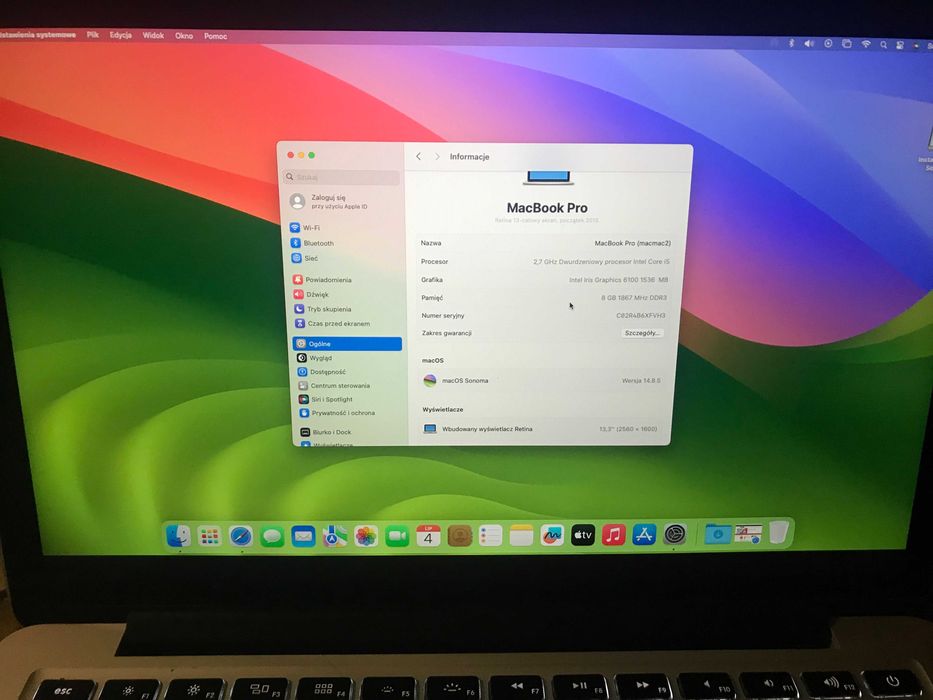Click the settings search field
933x700 pixels.
342,177
